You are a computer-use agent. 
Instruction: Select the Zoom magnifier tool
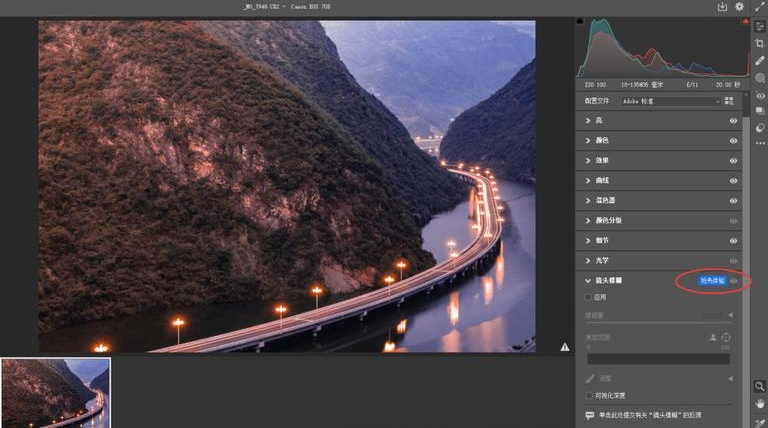click(760, 386)
